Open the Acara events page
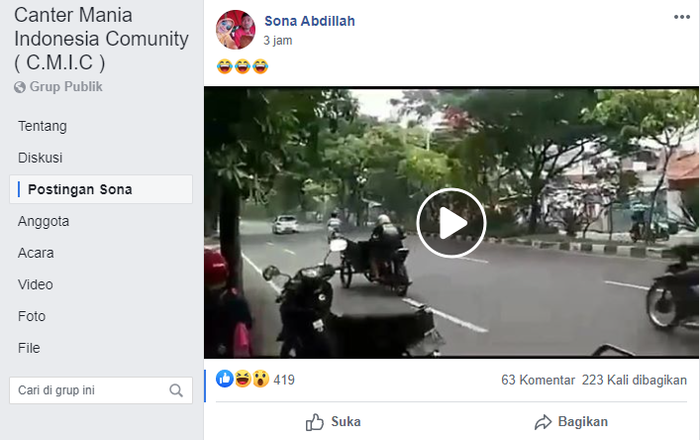700x440 pixels. click(36, 253)
